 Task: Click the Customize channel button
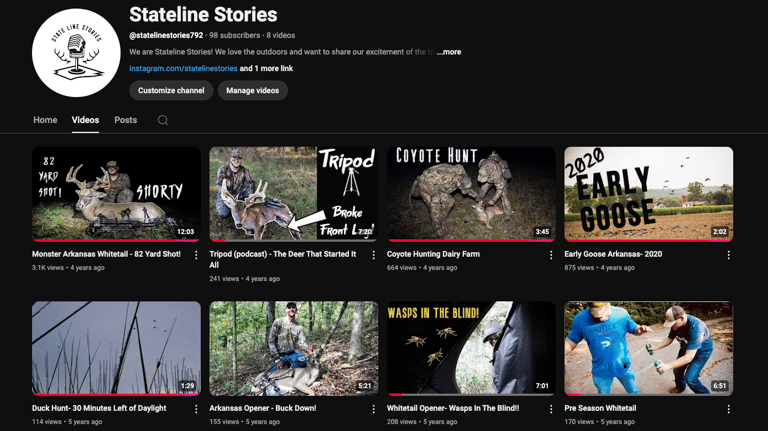click(171, 91)
